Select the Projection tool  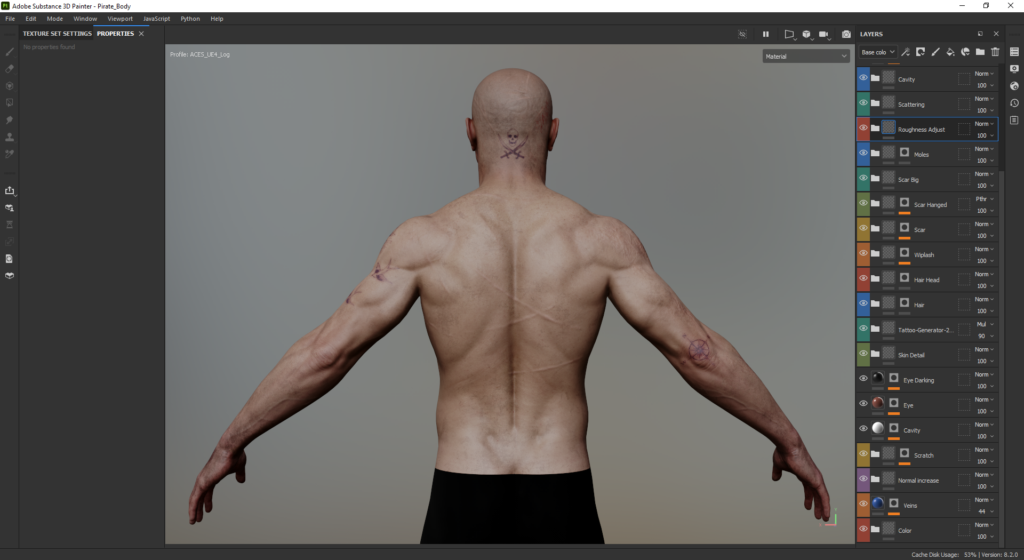tap(10, 86)
